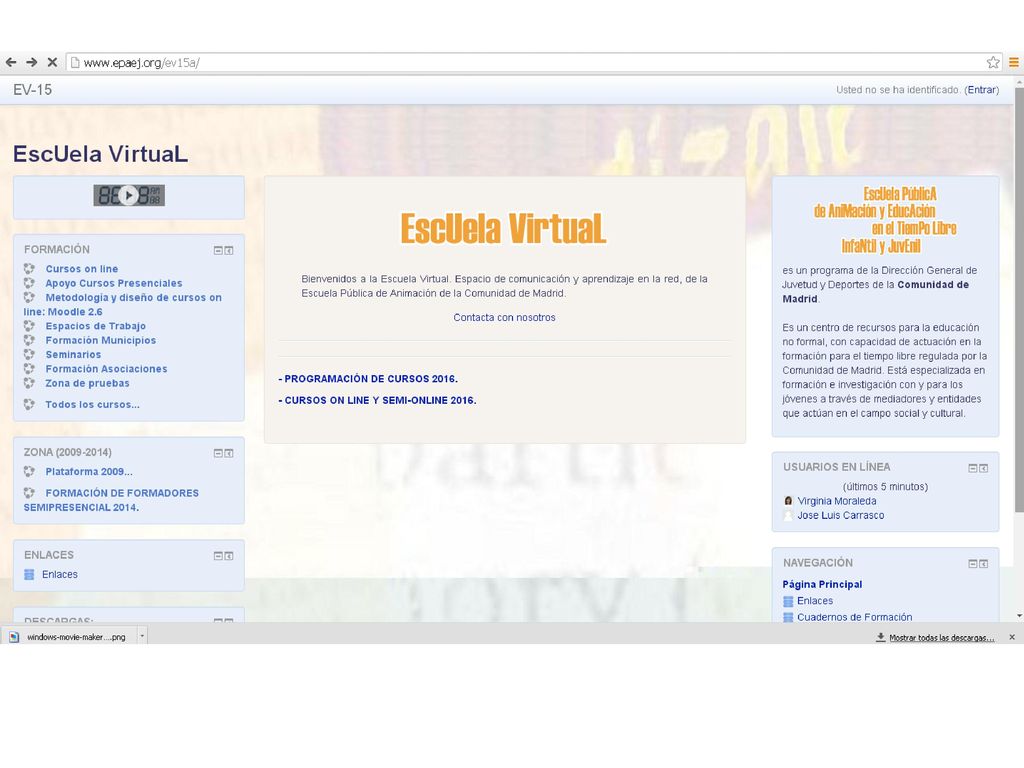Open Espacios de Trabajo category
This screenshot has height=768, width=1024.
[x=95, y=326]
